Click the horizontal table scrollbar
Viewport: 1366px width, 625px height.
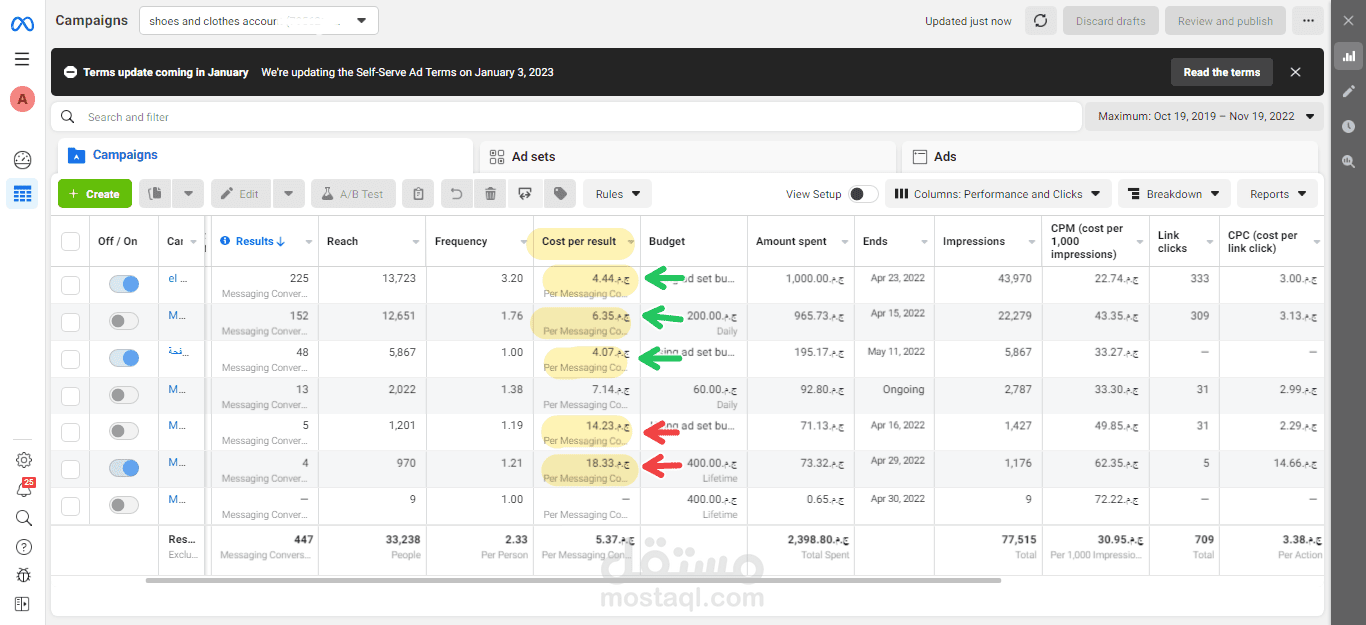[x=573, y=580]
